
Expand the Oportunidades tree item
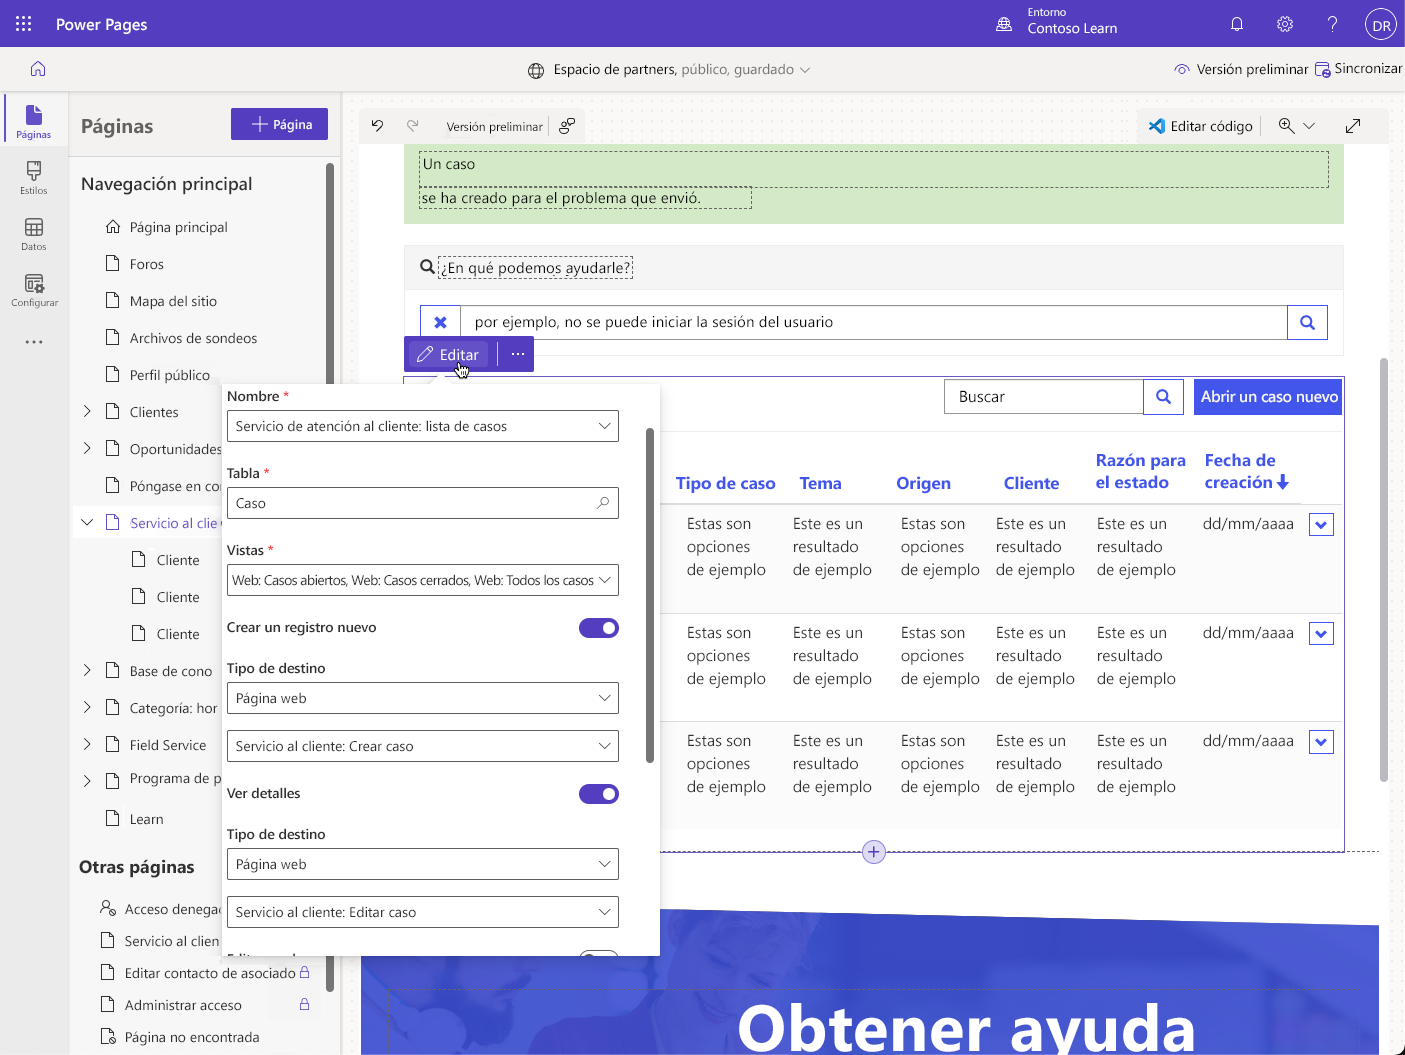click(x=87, y=448)
